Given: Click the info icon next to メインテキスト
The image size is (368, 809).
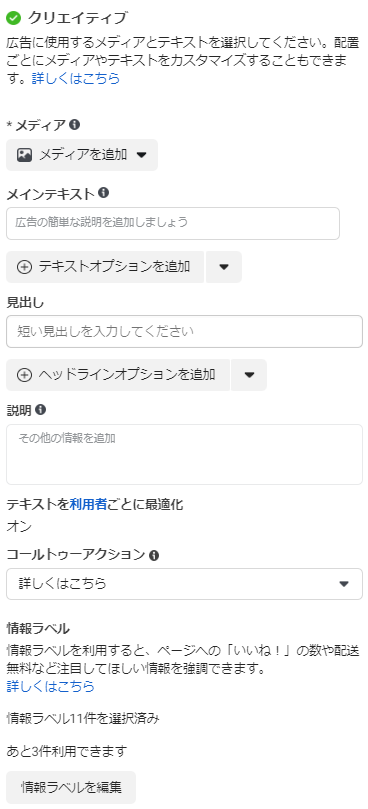Looking at the screenshot, I should pyautogui.click(x=103, y=193).
